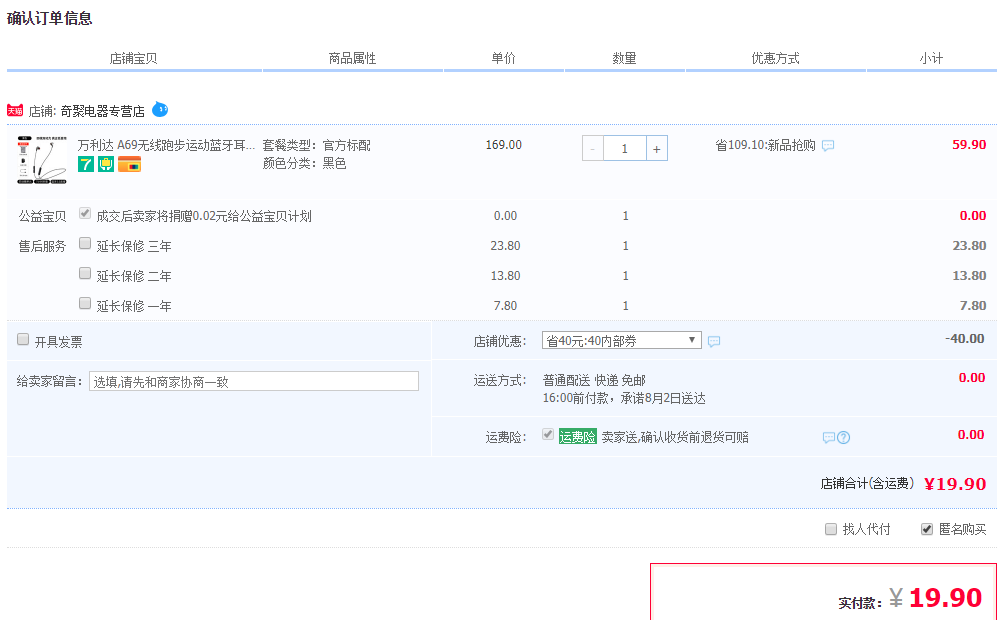
Task: Click the 商品属性 column header
Action: pos(352,58)
